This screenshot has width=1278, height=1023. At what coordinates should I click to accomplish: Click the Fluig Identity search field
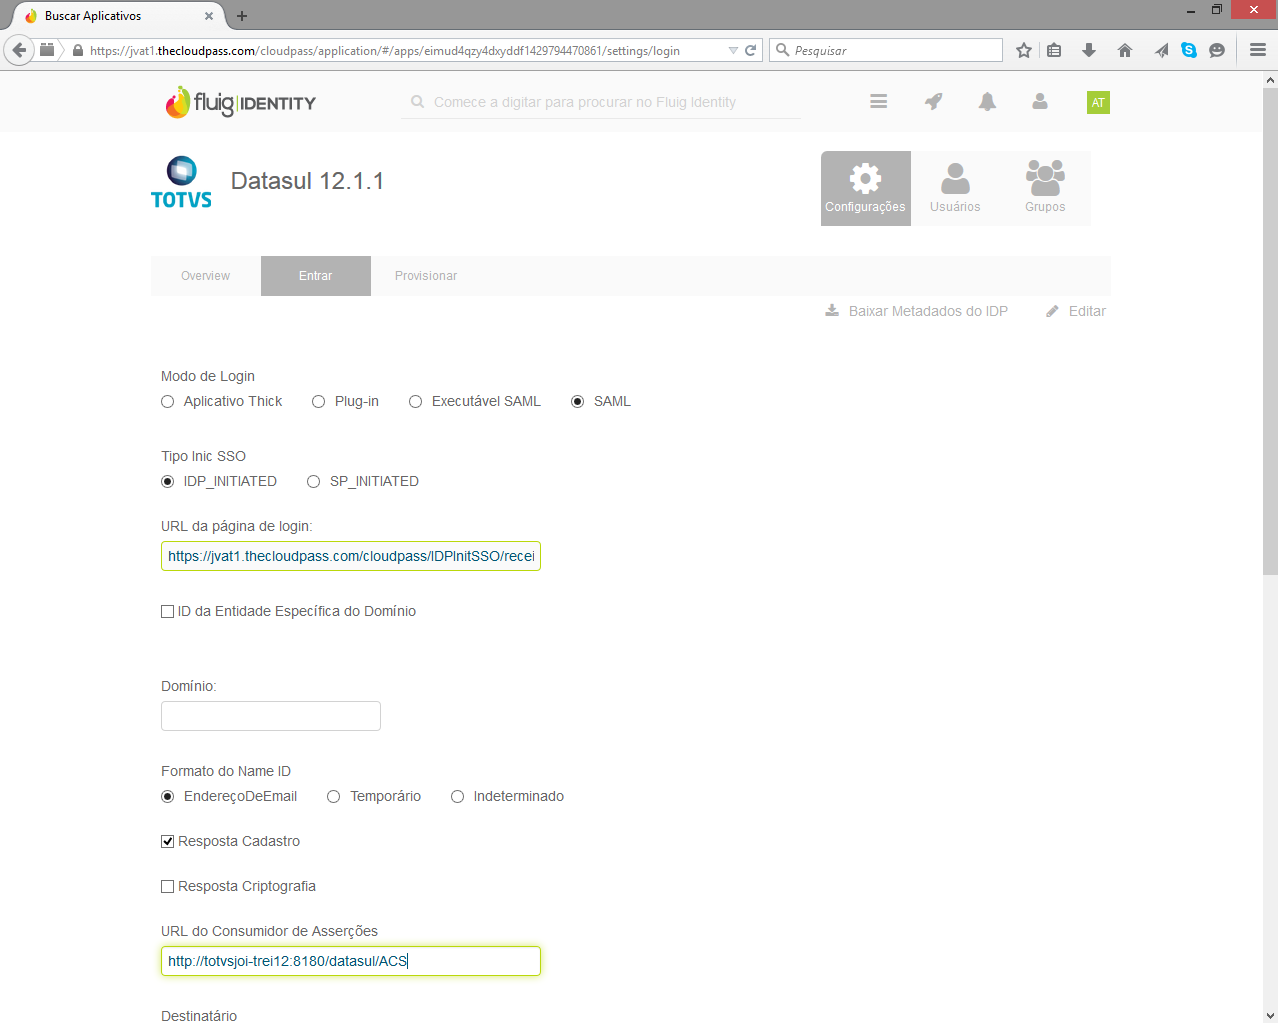point(600,102)
